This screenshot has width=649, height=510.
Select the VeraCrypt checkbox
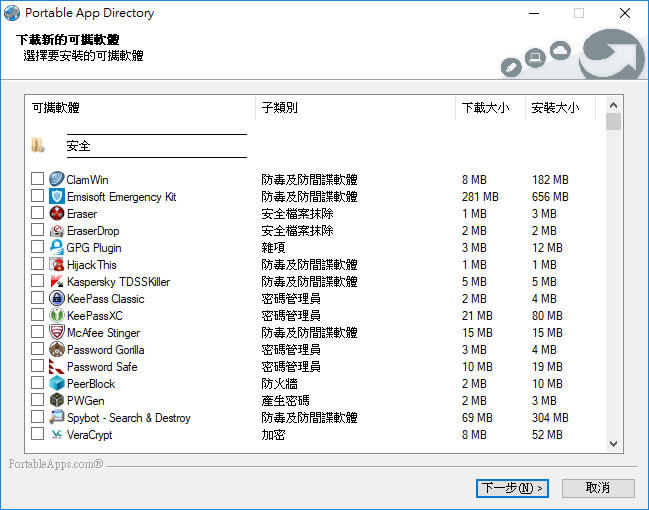pyautogui.click(x=37, y=433)
